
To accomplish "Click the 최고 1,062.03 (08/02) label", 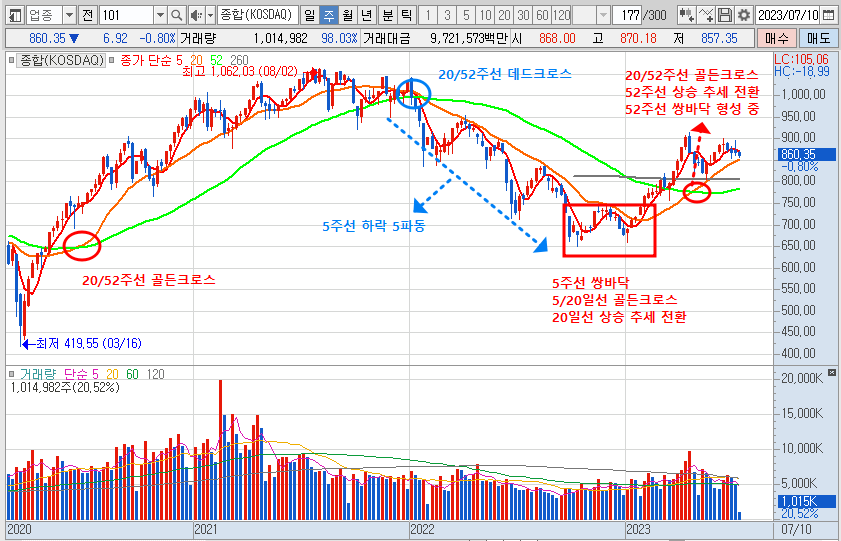I will (240, 71).
